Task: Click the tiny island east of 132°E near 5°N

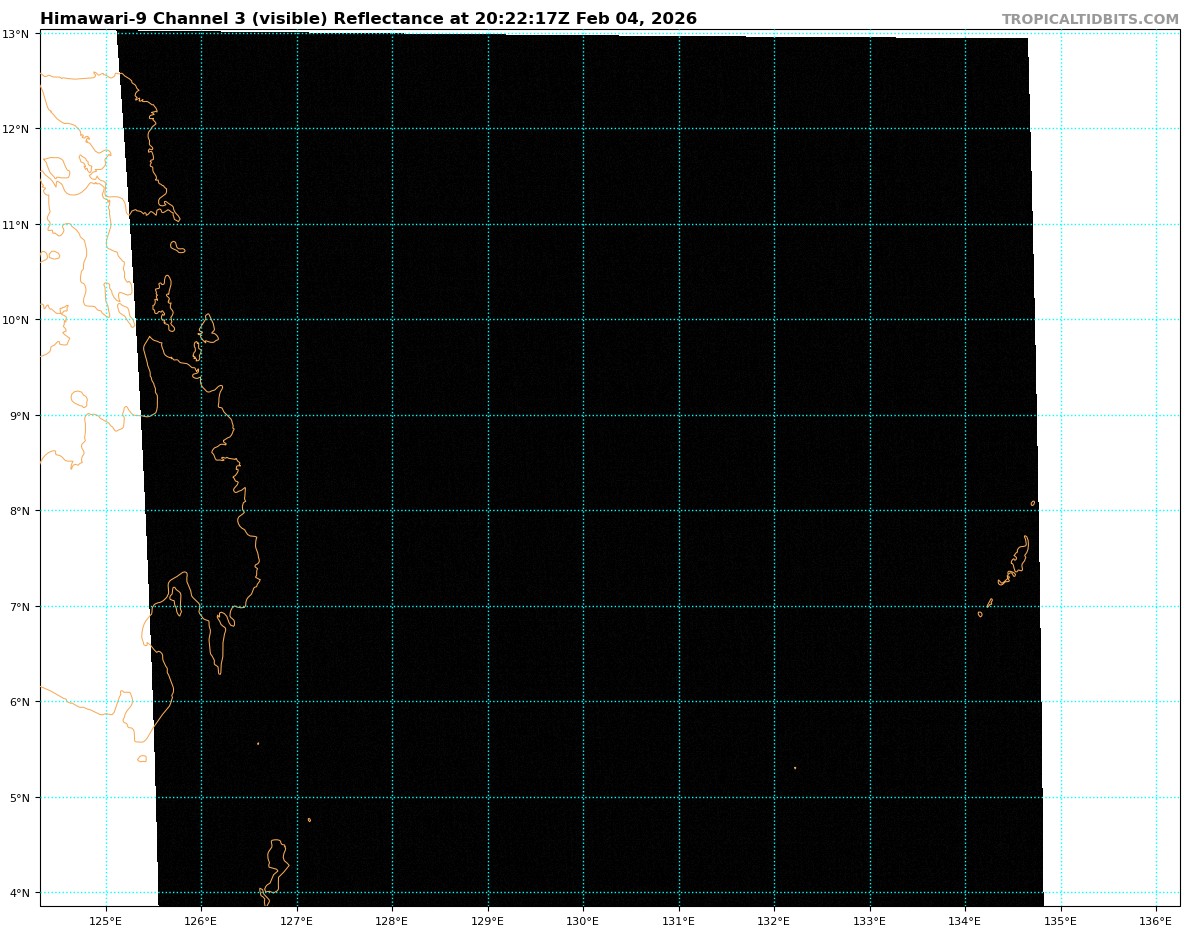Action: tap(795, 768)
